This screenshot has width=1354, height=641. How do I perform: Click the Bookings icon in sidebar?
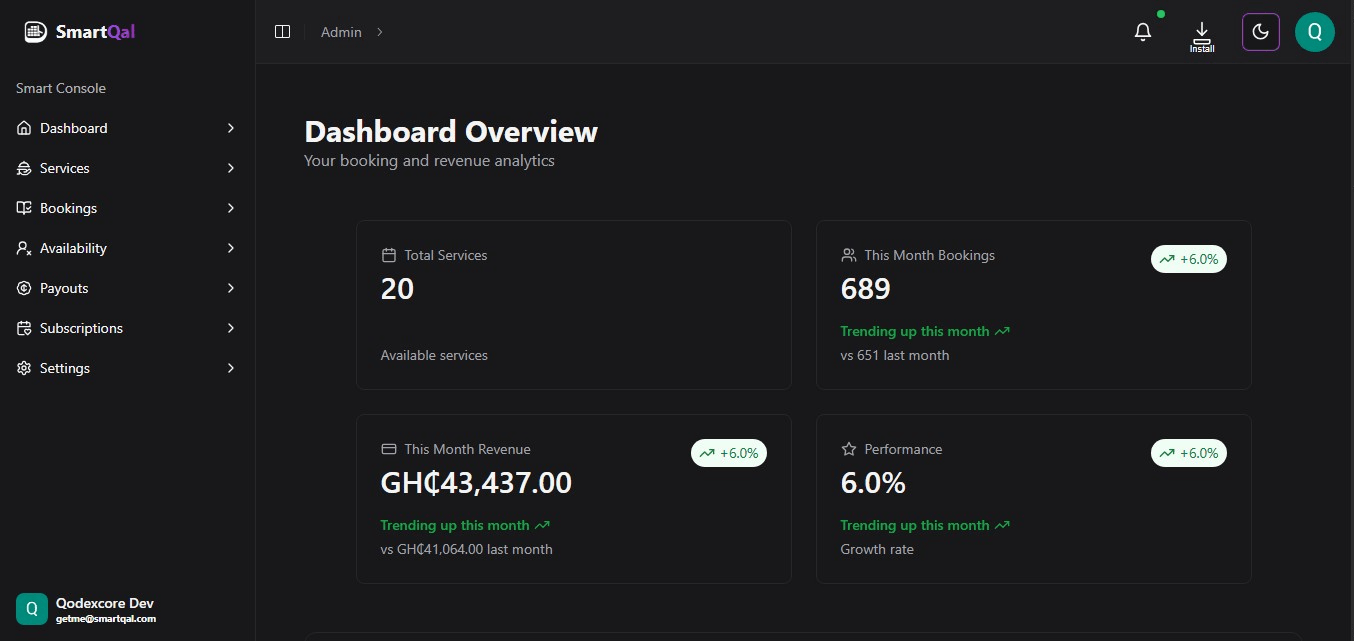point(22,208)
